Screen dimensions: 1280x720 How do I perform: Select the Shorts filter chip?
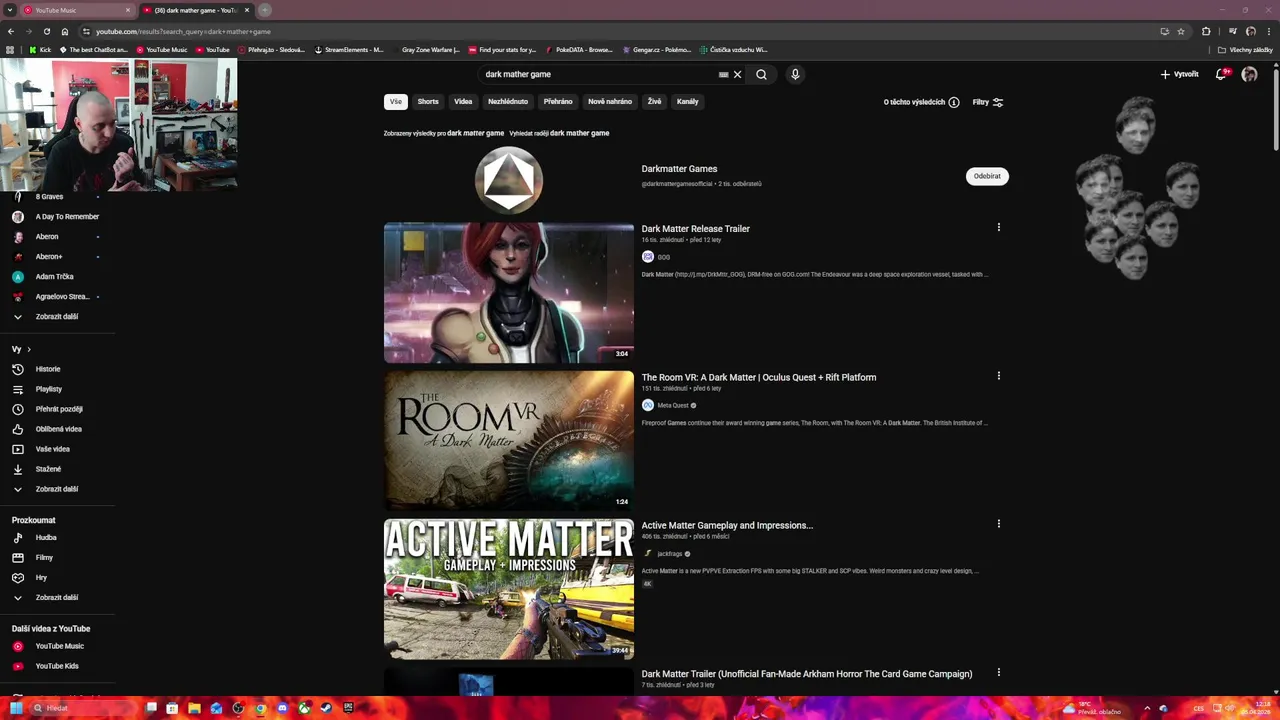tap(428, 101)
